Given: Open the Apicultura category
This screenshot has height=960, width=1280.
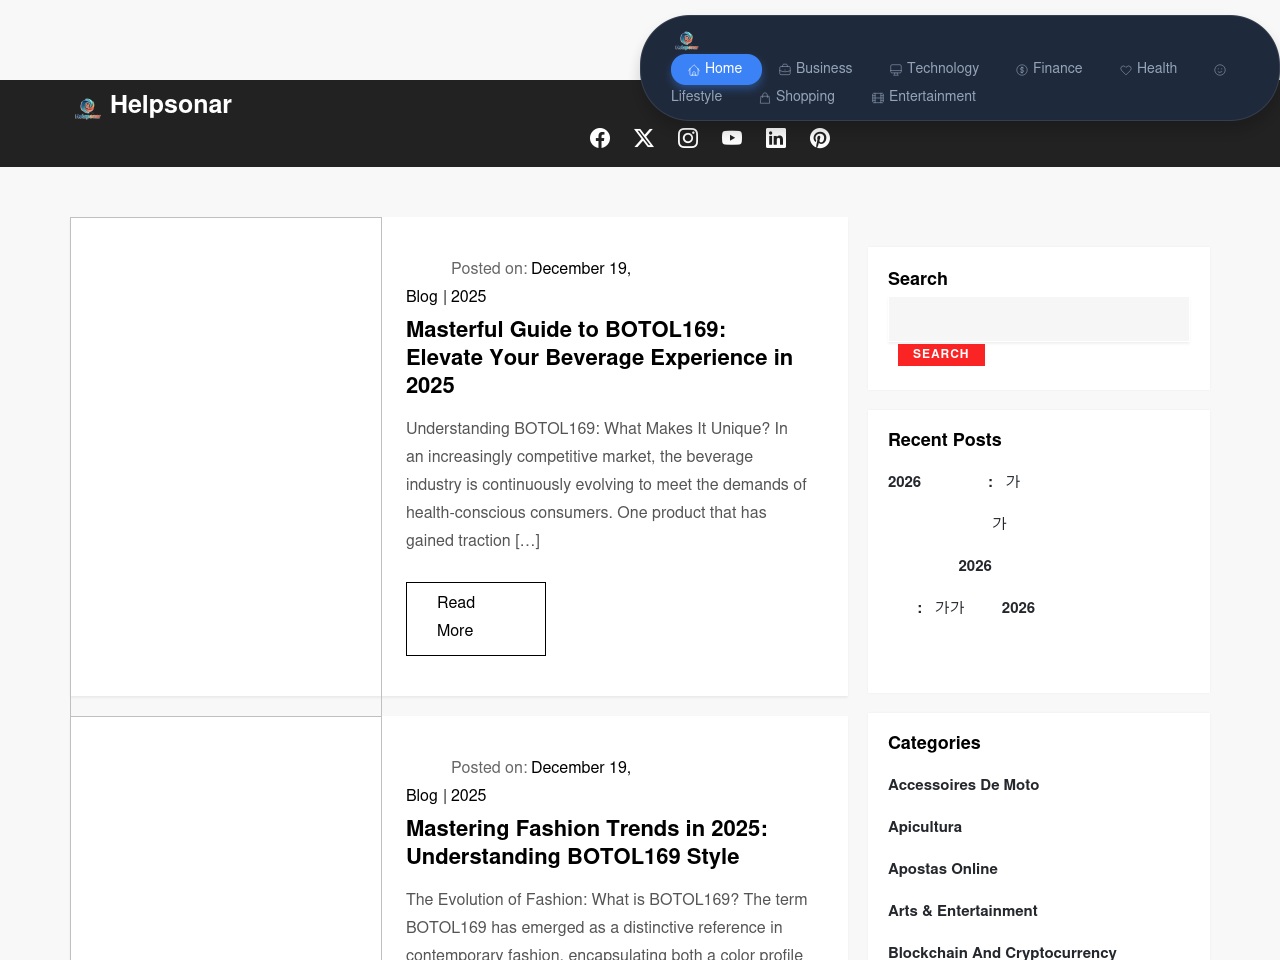Looking at the screenshot, I should pos(925,827).
